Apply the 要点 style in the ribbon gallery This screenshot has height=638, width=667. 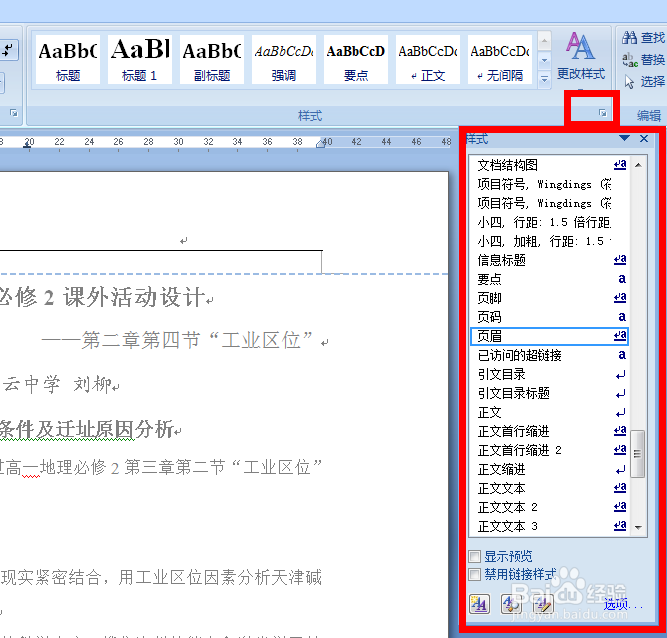[356, 60]
